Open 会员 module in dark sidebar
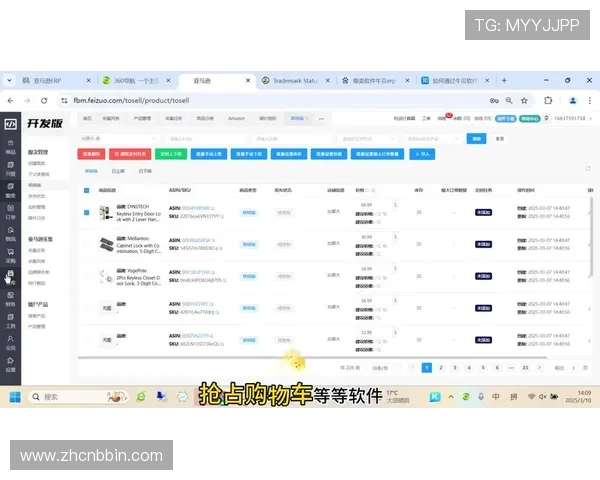 click(x=10, y=343)
